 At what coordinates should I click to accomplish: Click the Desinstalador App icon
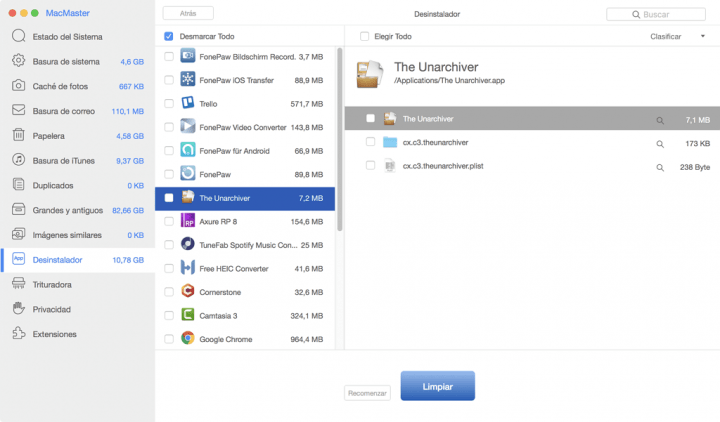pos(18,259)
